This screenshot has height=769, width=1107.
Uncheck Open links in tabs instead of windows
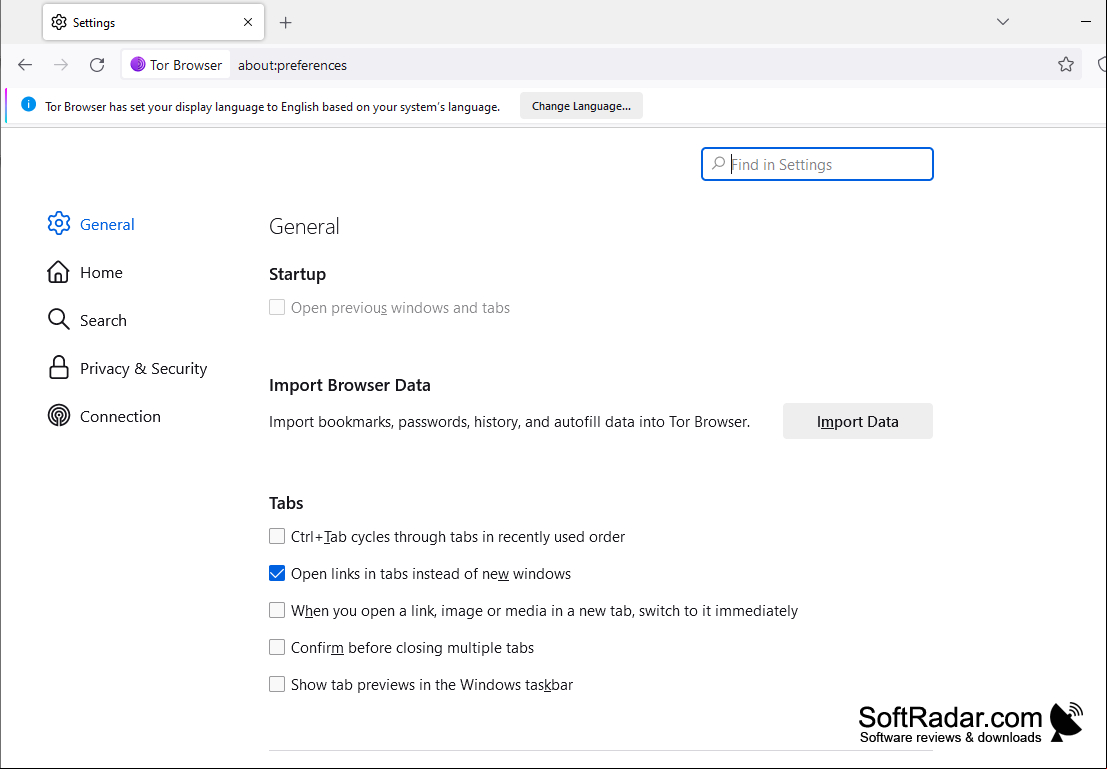pyautogui.click(x=277, y=573)
